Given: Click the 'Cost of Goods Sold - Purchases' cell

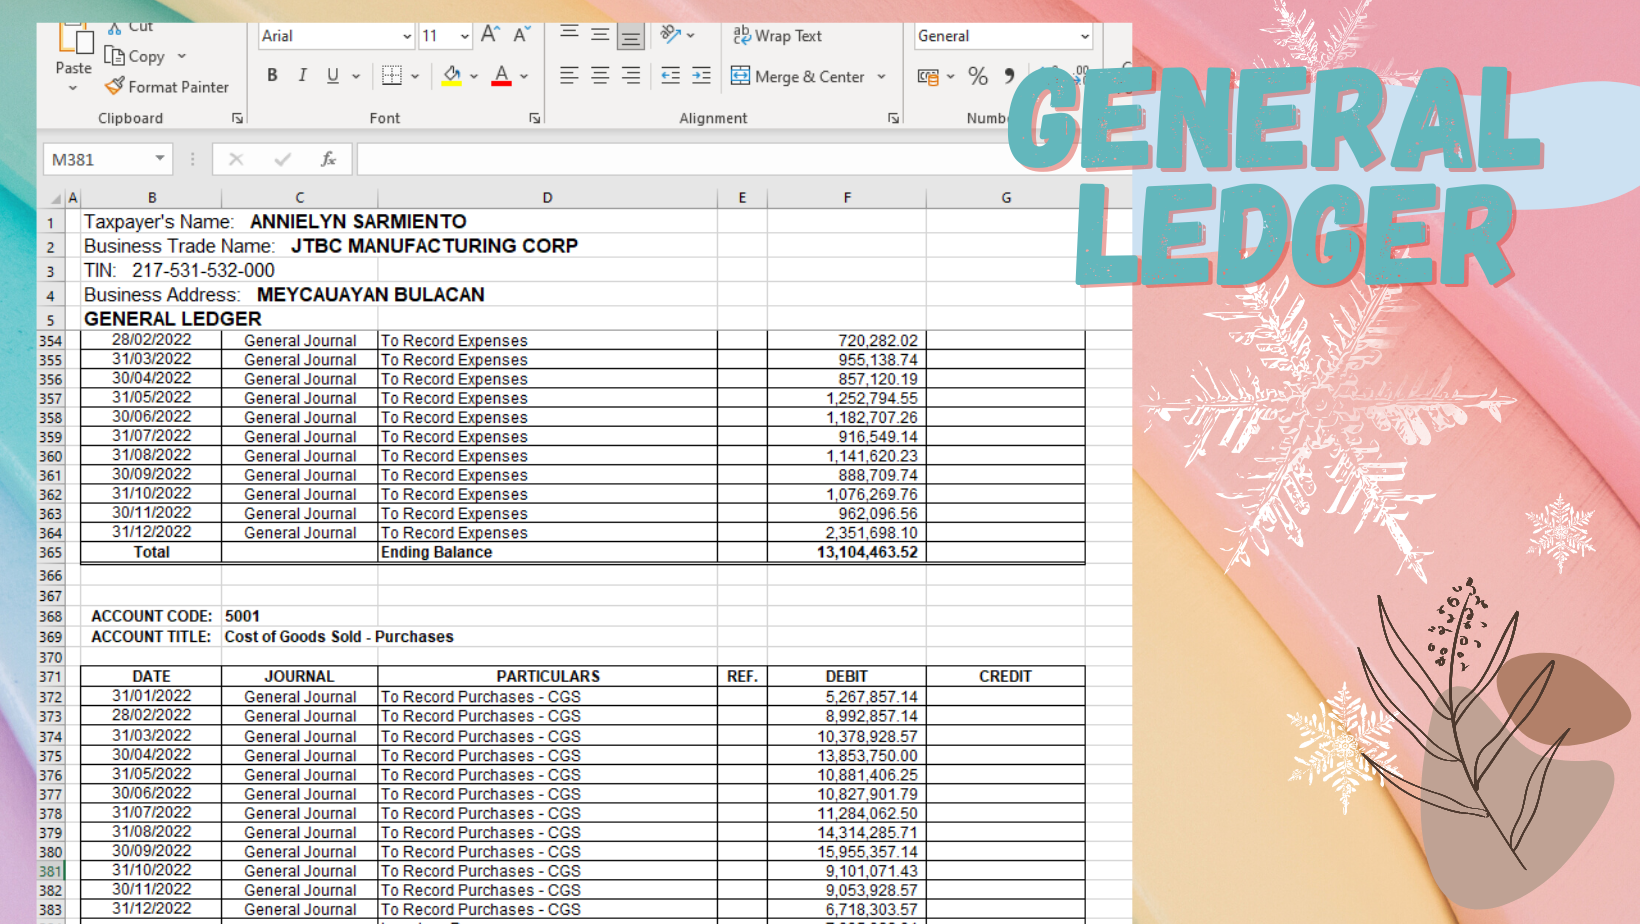Looking at the screenshot, I should coord(339,637).
